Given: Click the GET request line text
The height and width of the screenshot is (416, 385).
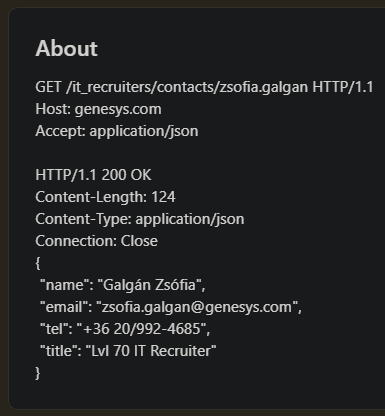Looking at the screenshot, I should pyautogui.click(x=204, y=87).
